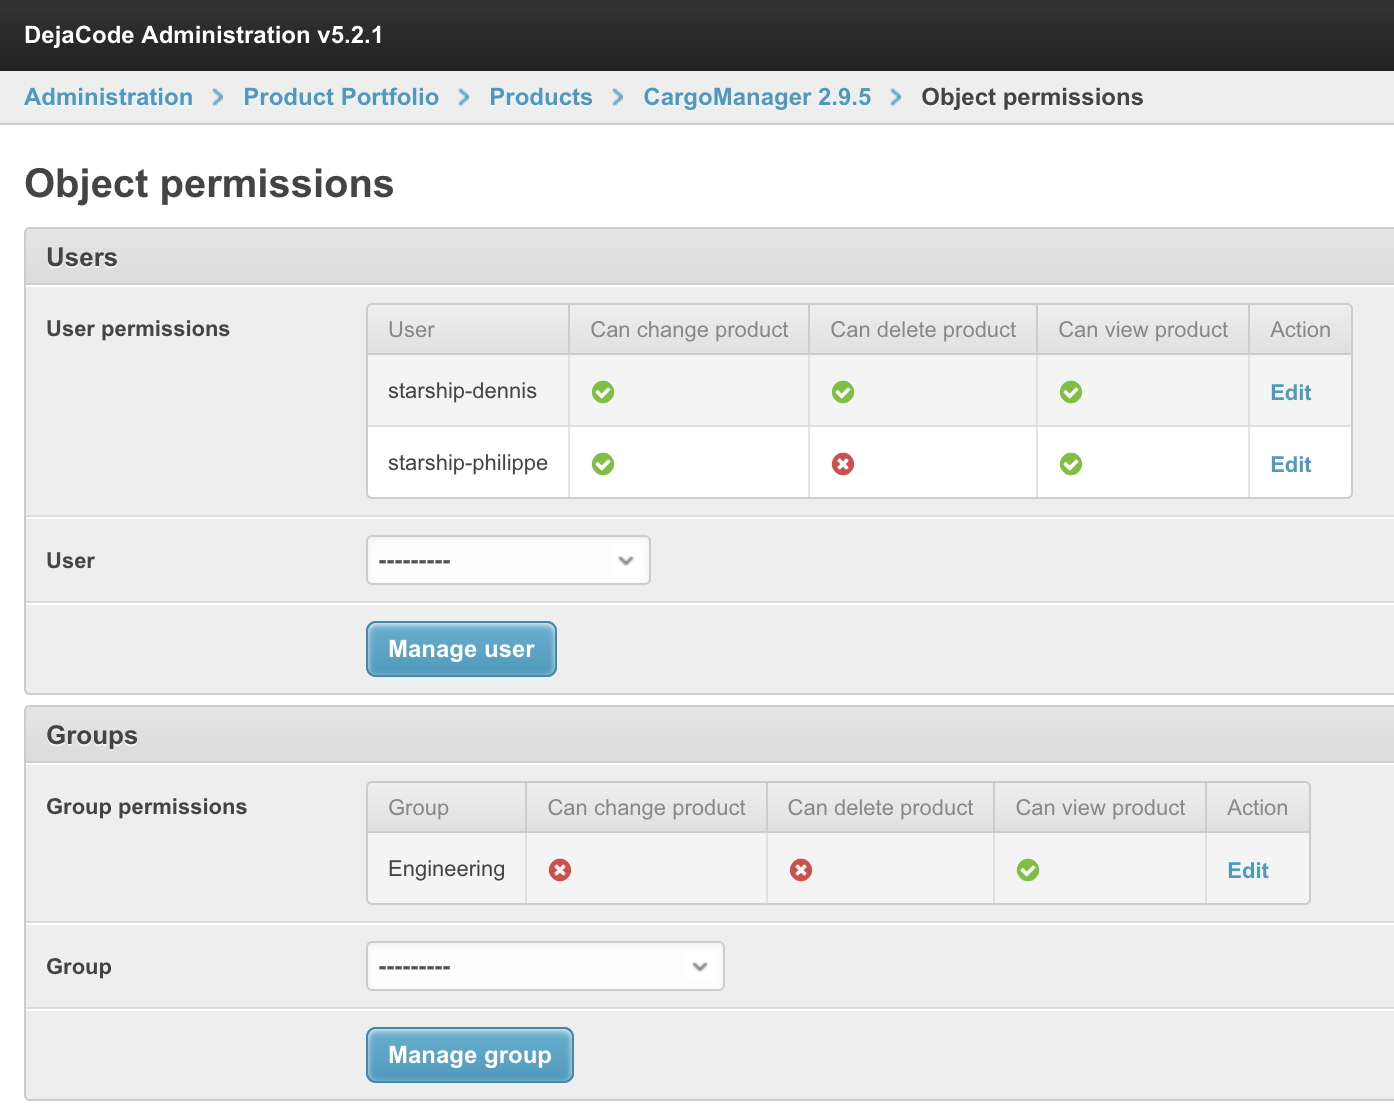Click the User field label
The width and height of the screenshot is (1394, 1118).
click(70, 560)
